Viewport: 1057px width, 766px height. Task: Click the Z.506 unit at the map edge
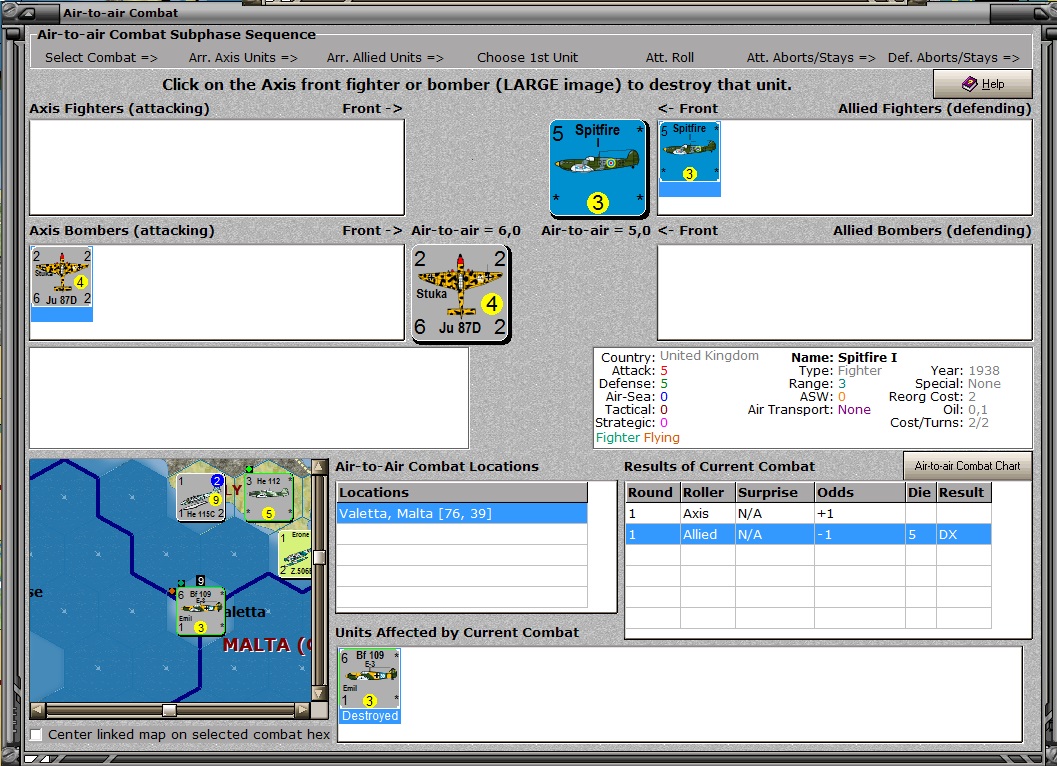click(295, 553)
